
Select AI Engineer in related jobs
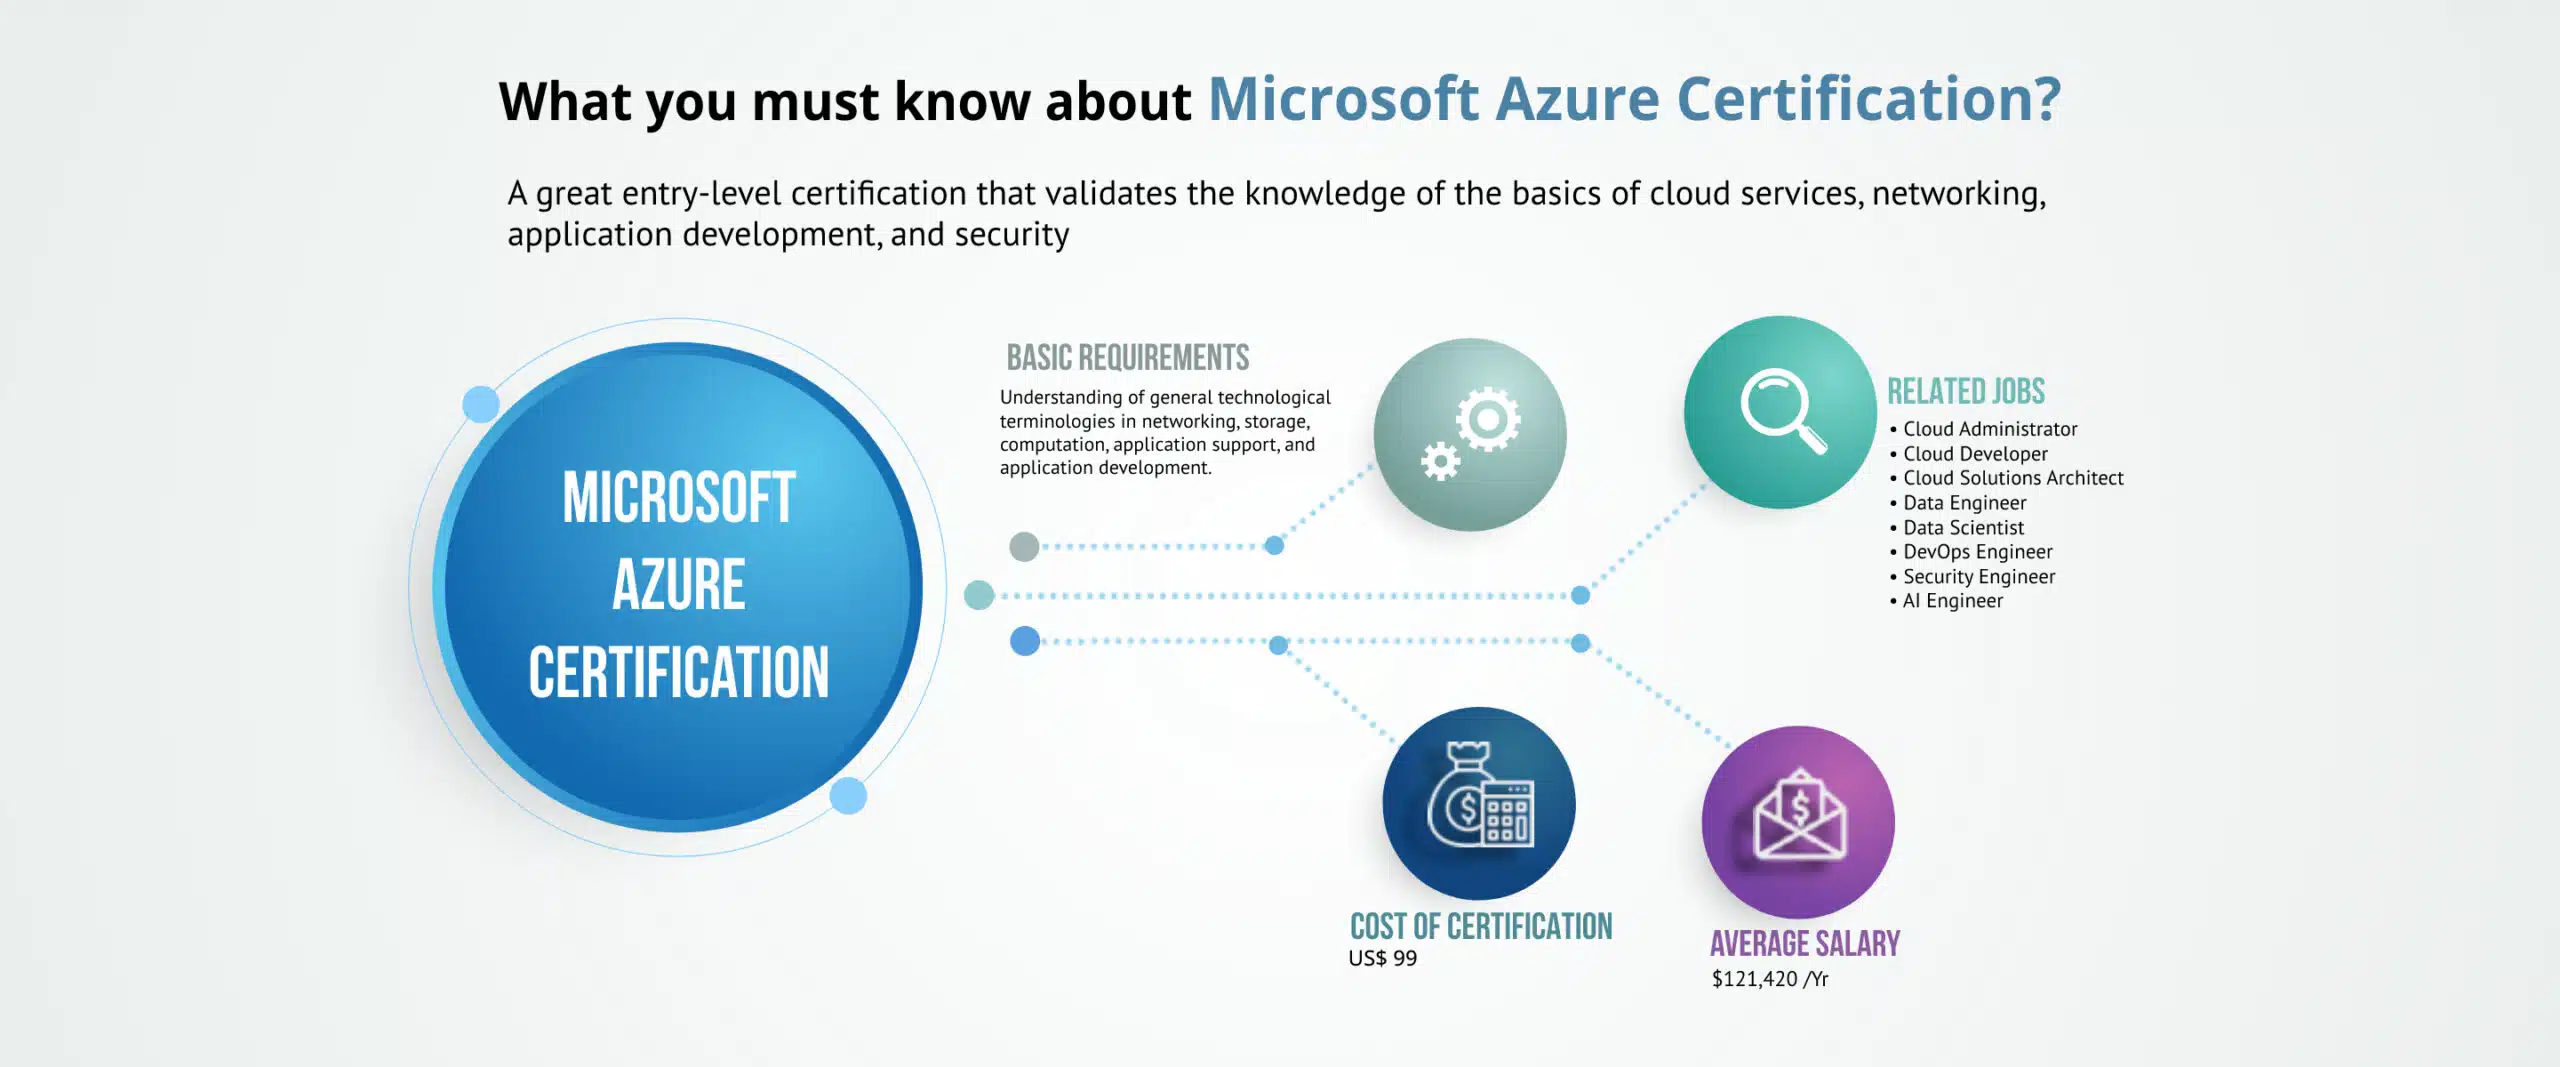[x=1952, y=601]
